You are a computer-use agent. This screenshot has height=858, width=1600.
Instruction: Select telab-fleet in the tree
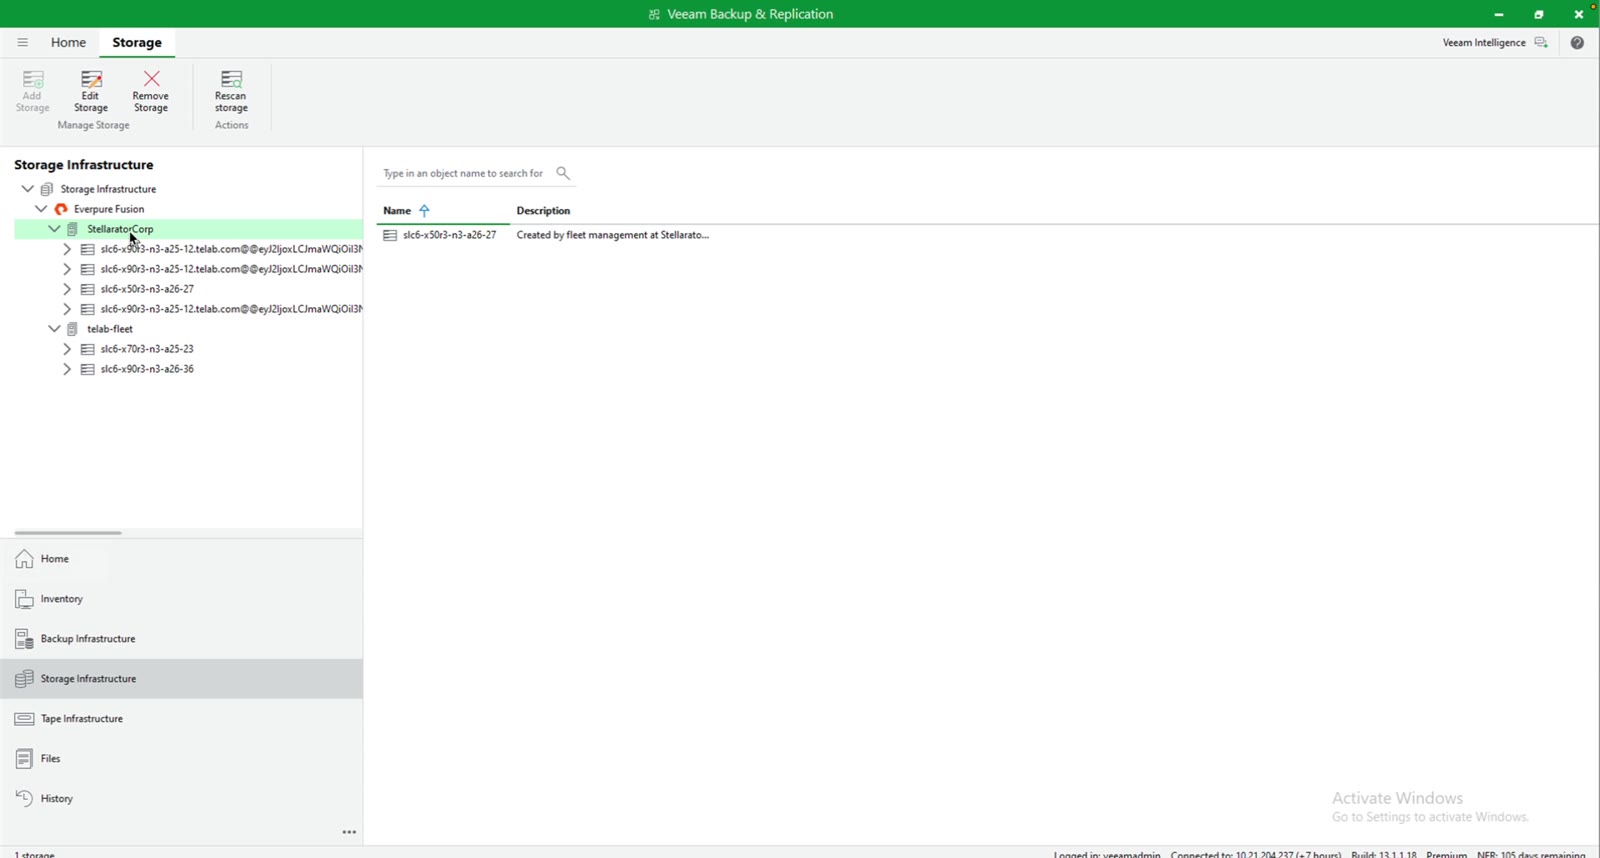coord(110,329)
